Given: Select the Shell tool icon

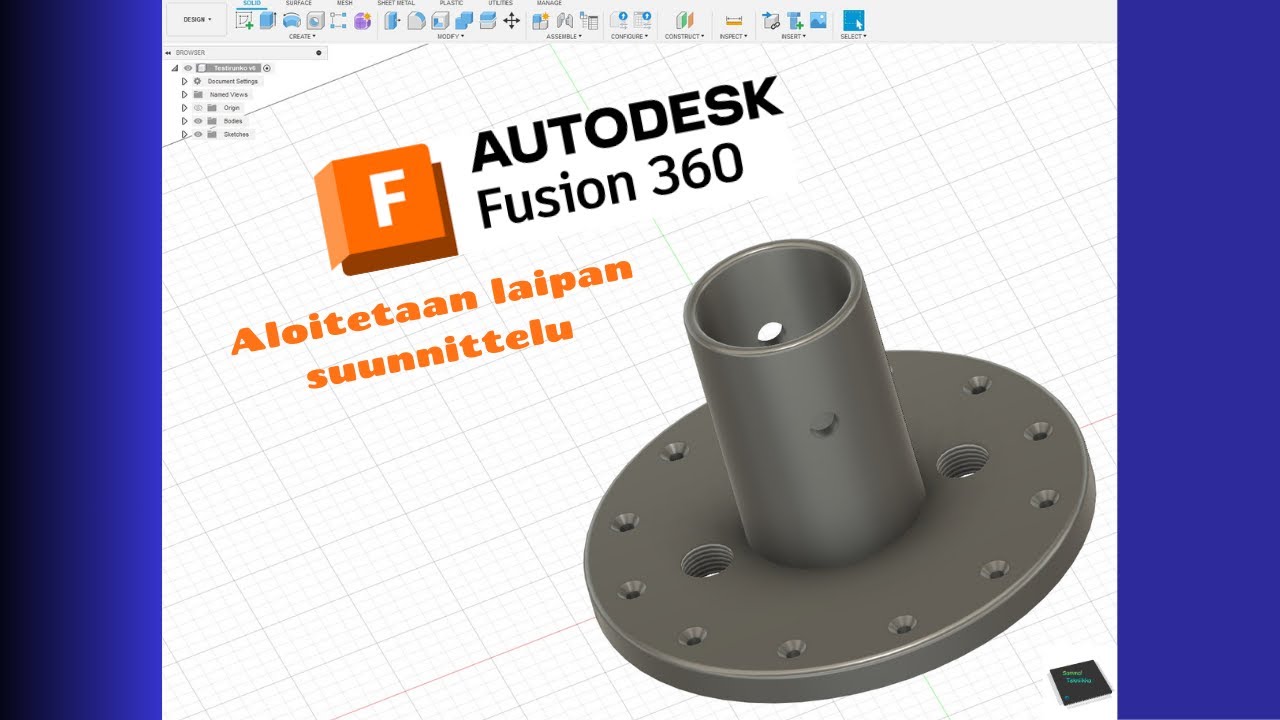Looking at the screenshot, I should coord(440,20).
